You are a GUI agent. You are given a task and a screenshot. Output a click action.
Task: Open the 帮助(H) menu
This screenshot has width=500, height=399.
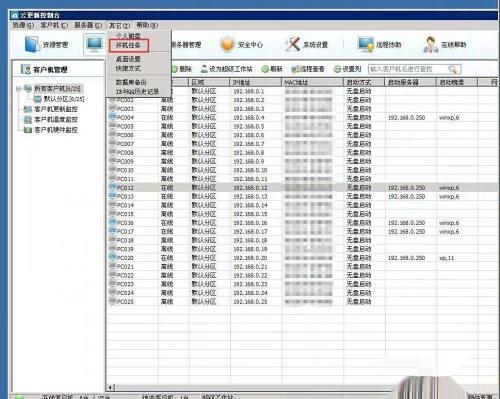point(147,25)
